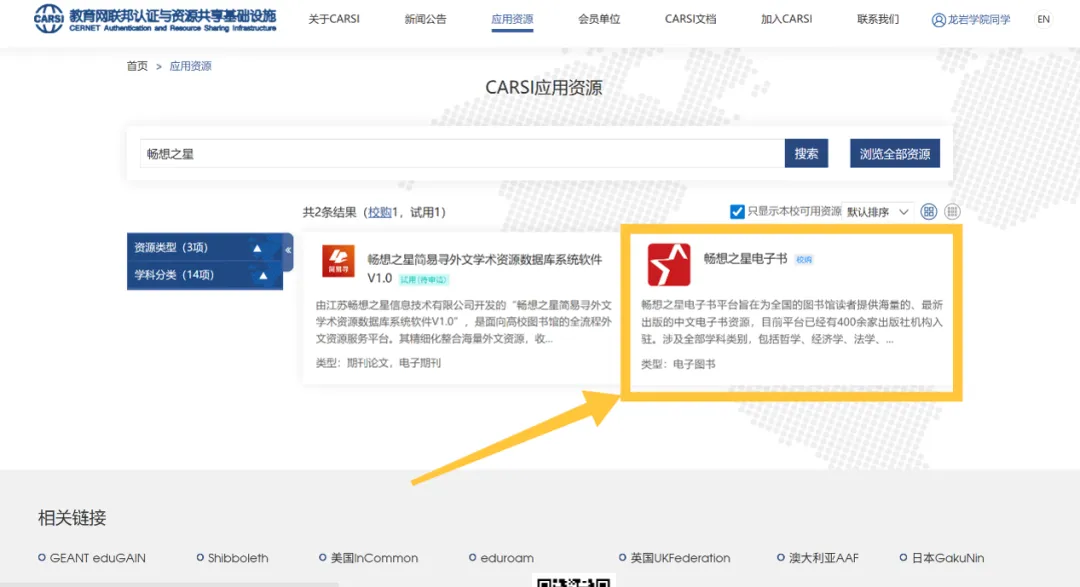Open the 默认排序 sort dropdown

[878, 212]
